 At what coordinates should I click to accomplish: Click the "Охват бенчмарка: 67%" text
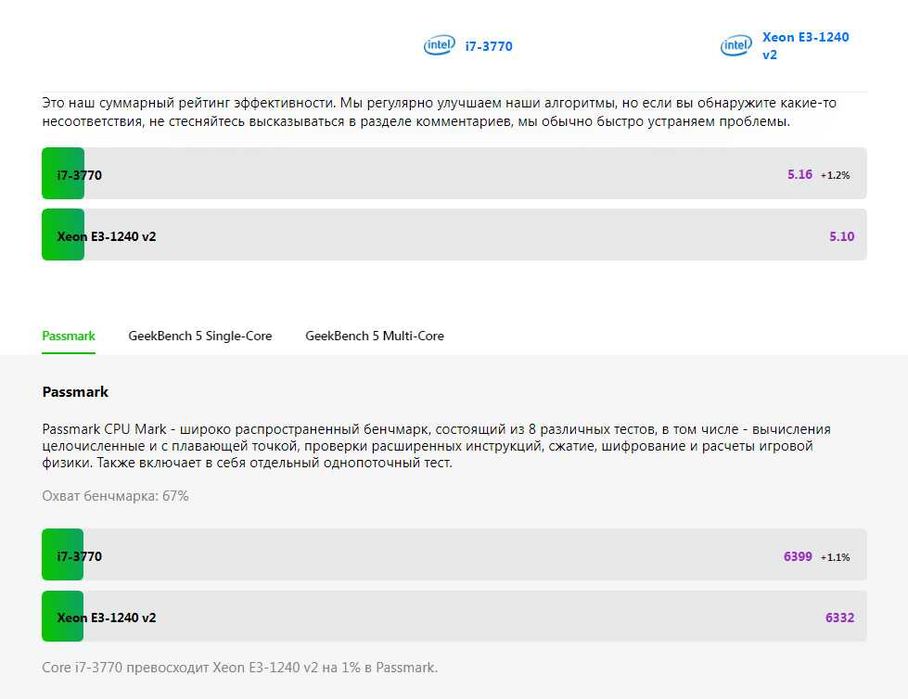(115, 496)
